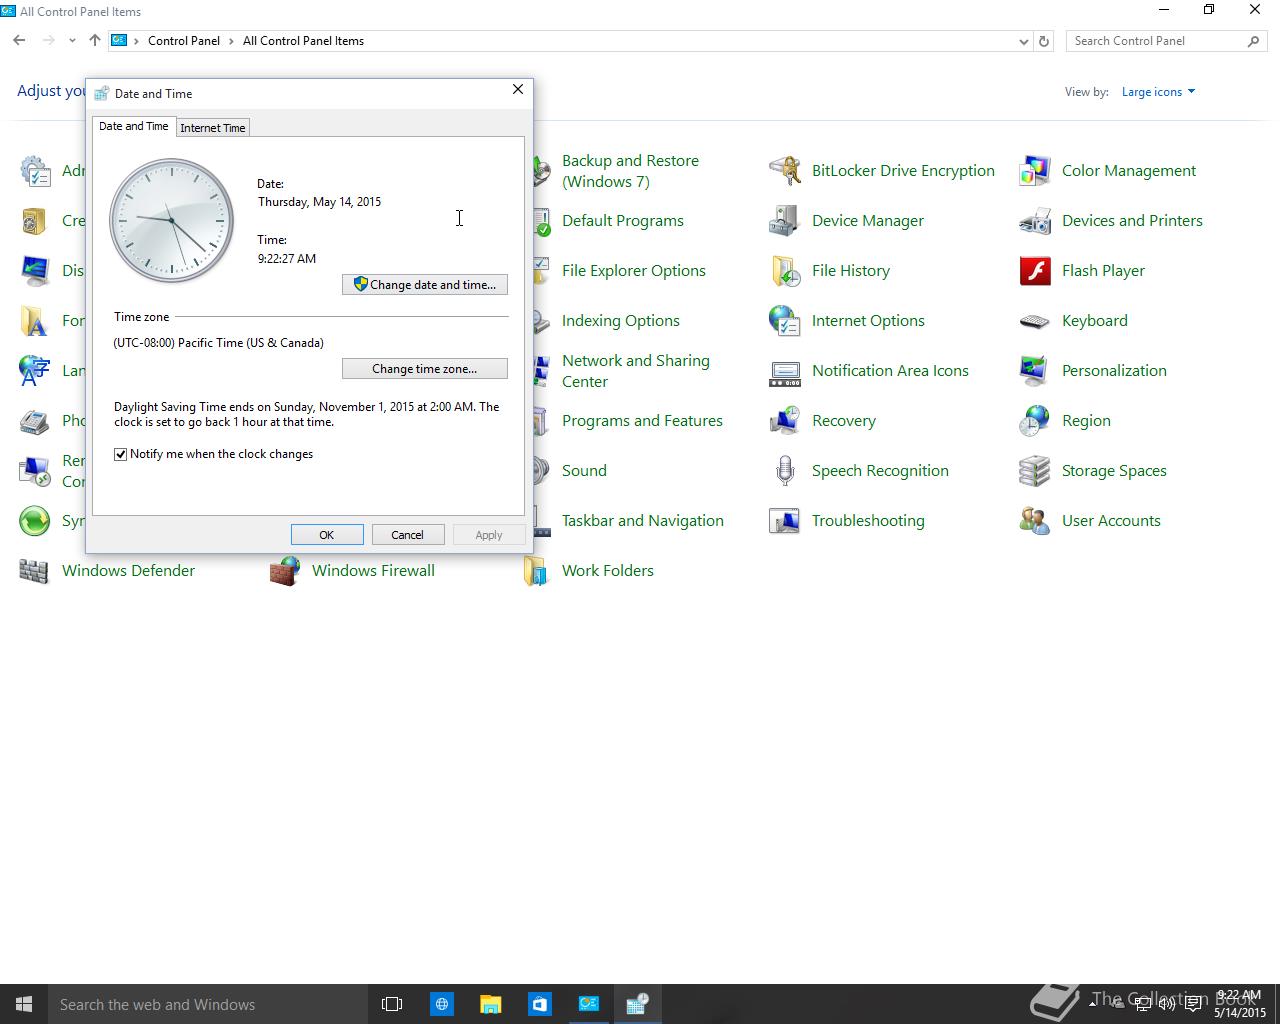Open BitLocker Drive Encryption icon
1280x1024 pixels.
(784, 171)
